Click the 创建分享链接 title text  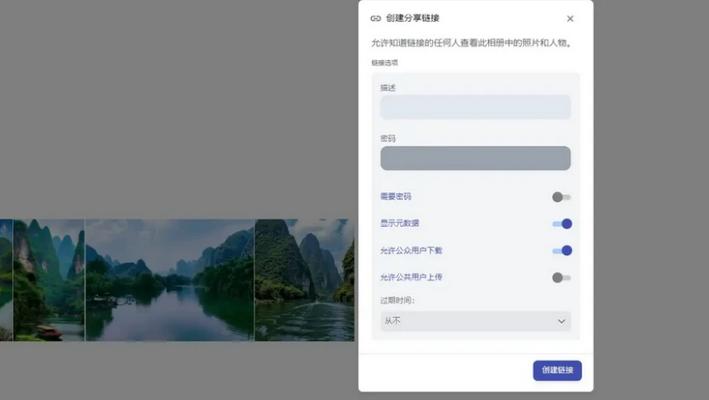click(412, 18)
